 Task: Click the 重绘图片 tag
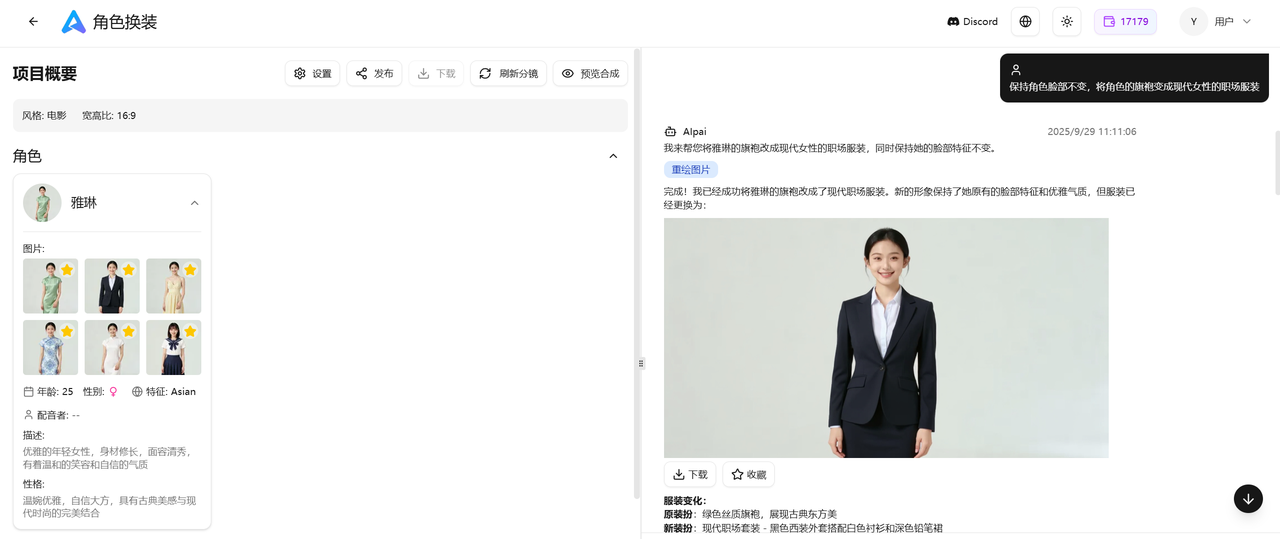(x=690, y=170)
